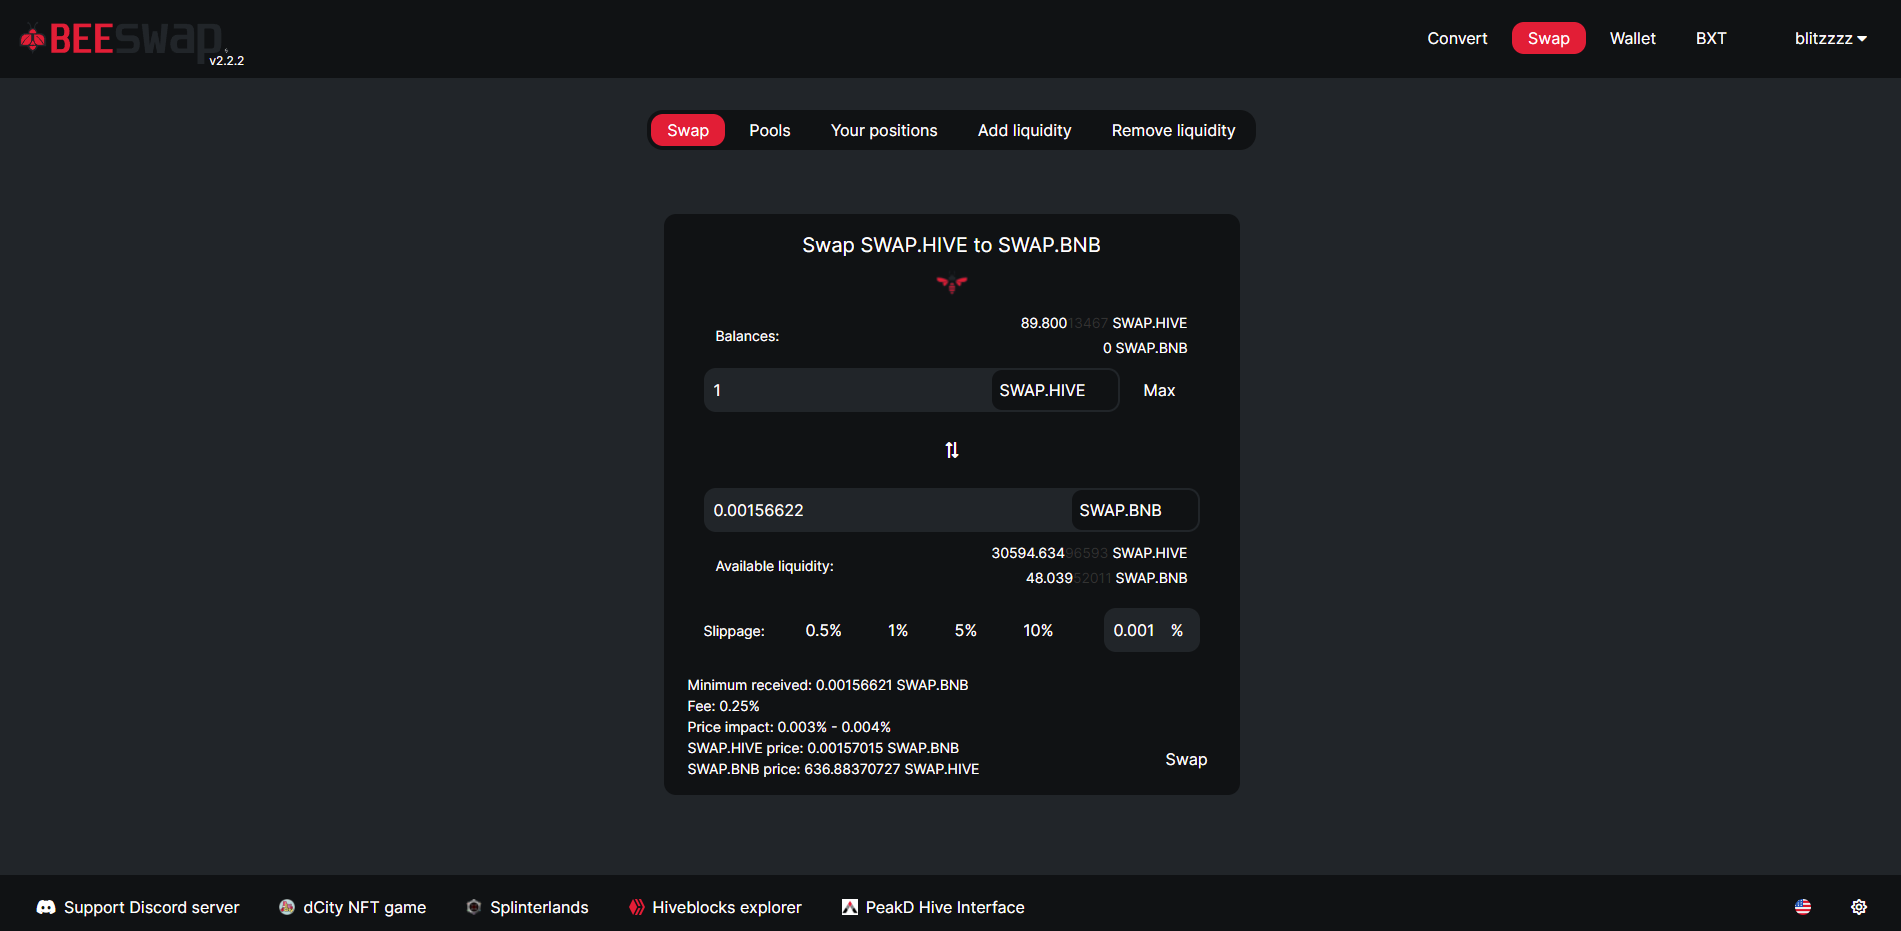Open BXT in top navigation
The image size is (1901, 931).
pyautogui.click(x=1711, y=38)
